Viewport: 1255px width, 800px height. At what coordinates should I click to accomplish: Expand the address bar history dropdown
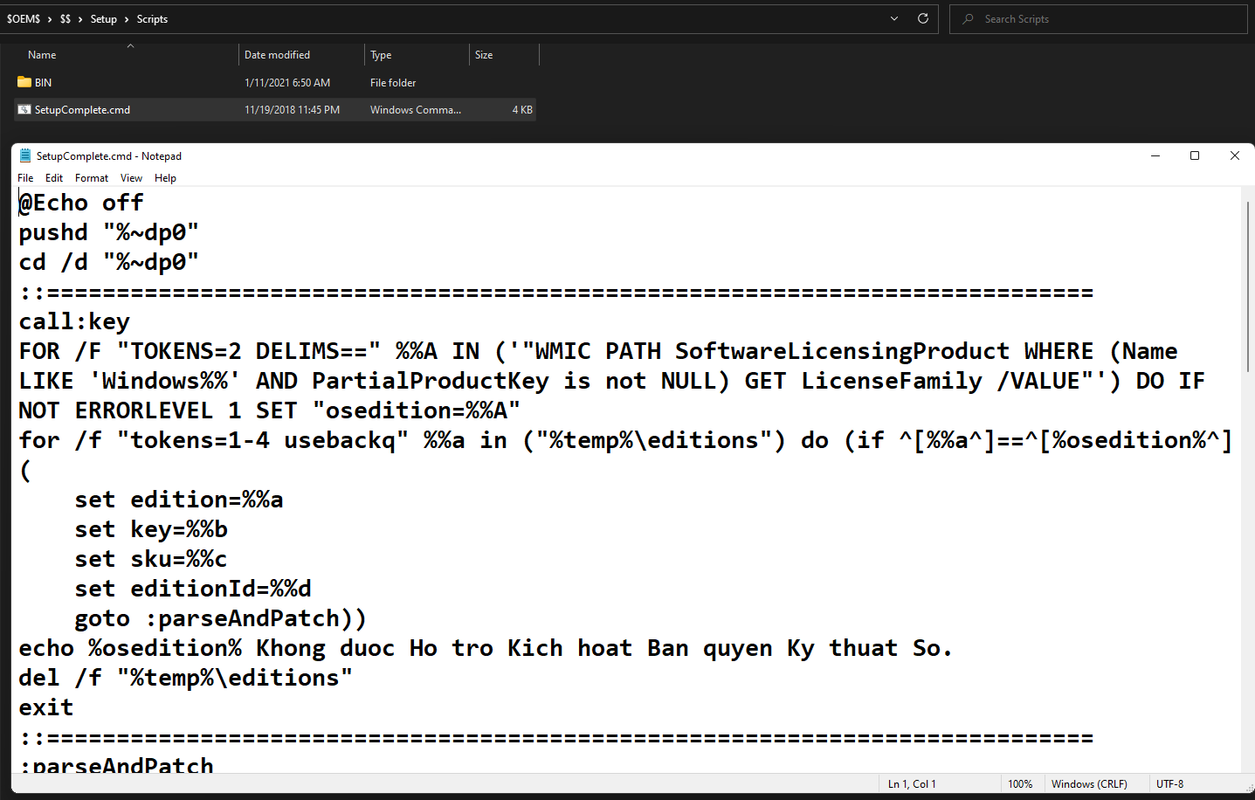tap(894, 18)
